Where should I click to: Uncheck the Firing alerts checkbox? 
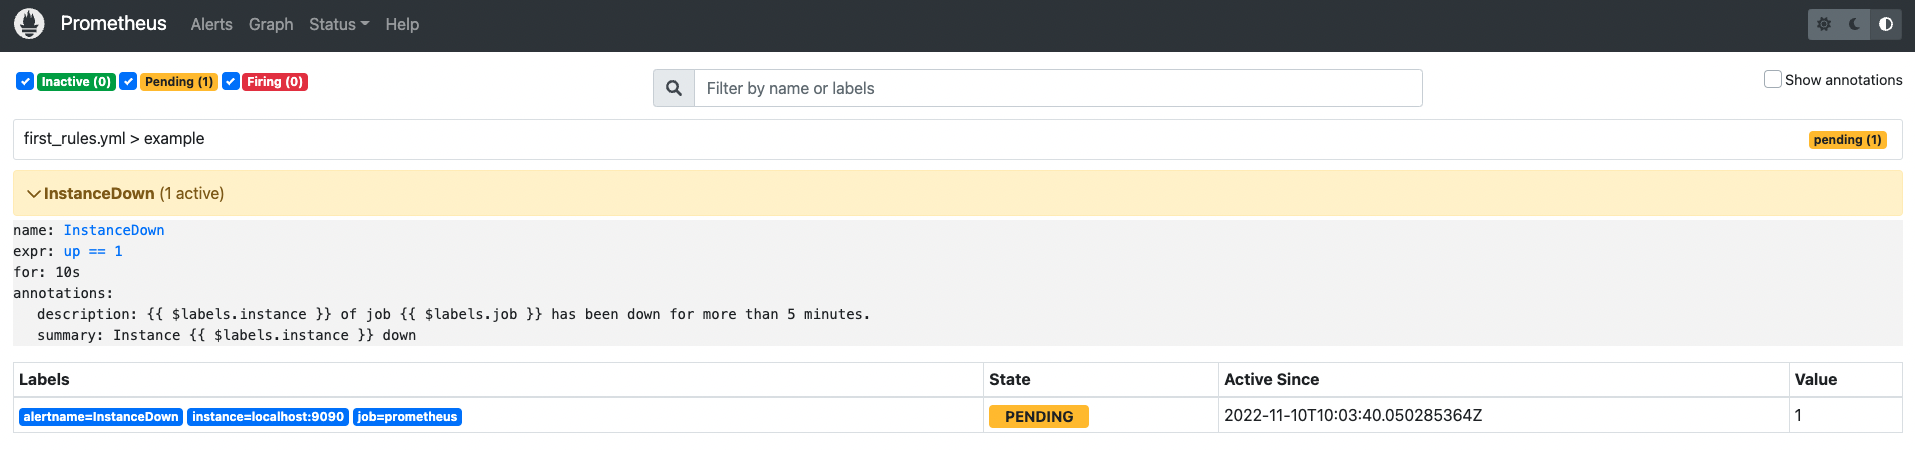(x=231, y=81)
